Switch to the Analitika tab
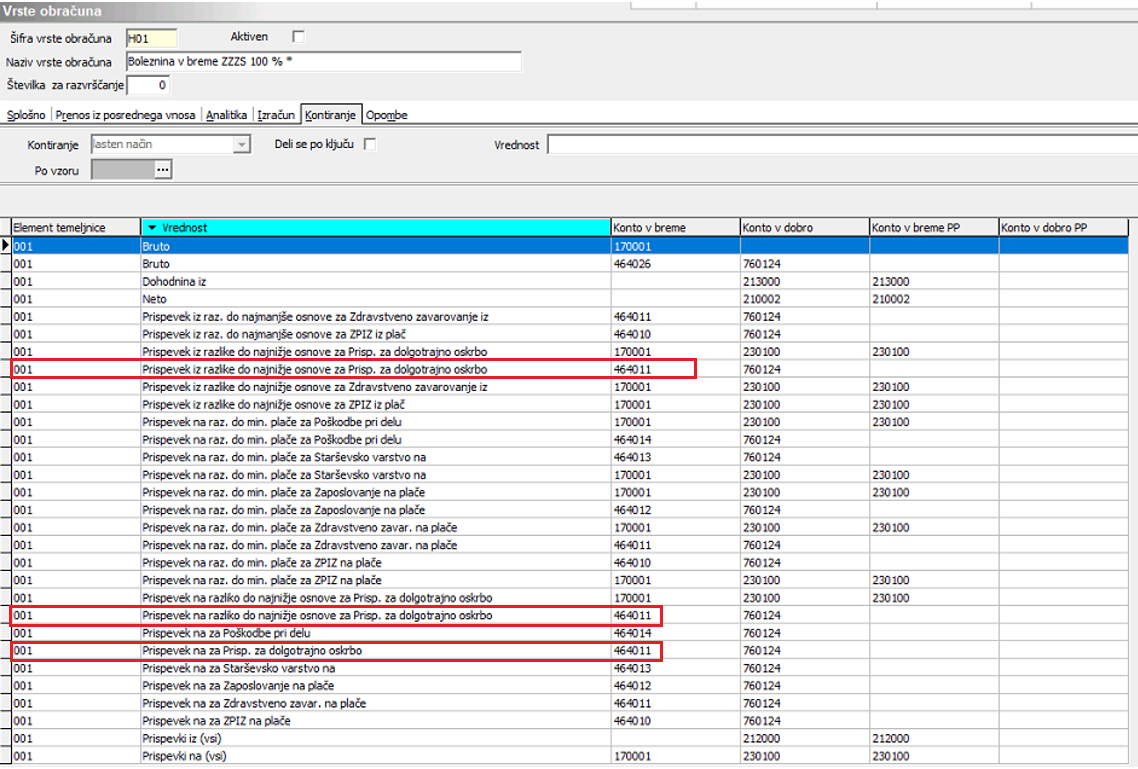Screen dimensions: 1138x769 [x=226, y=115]
